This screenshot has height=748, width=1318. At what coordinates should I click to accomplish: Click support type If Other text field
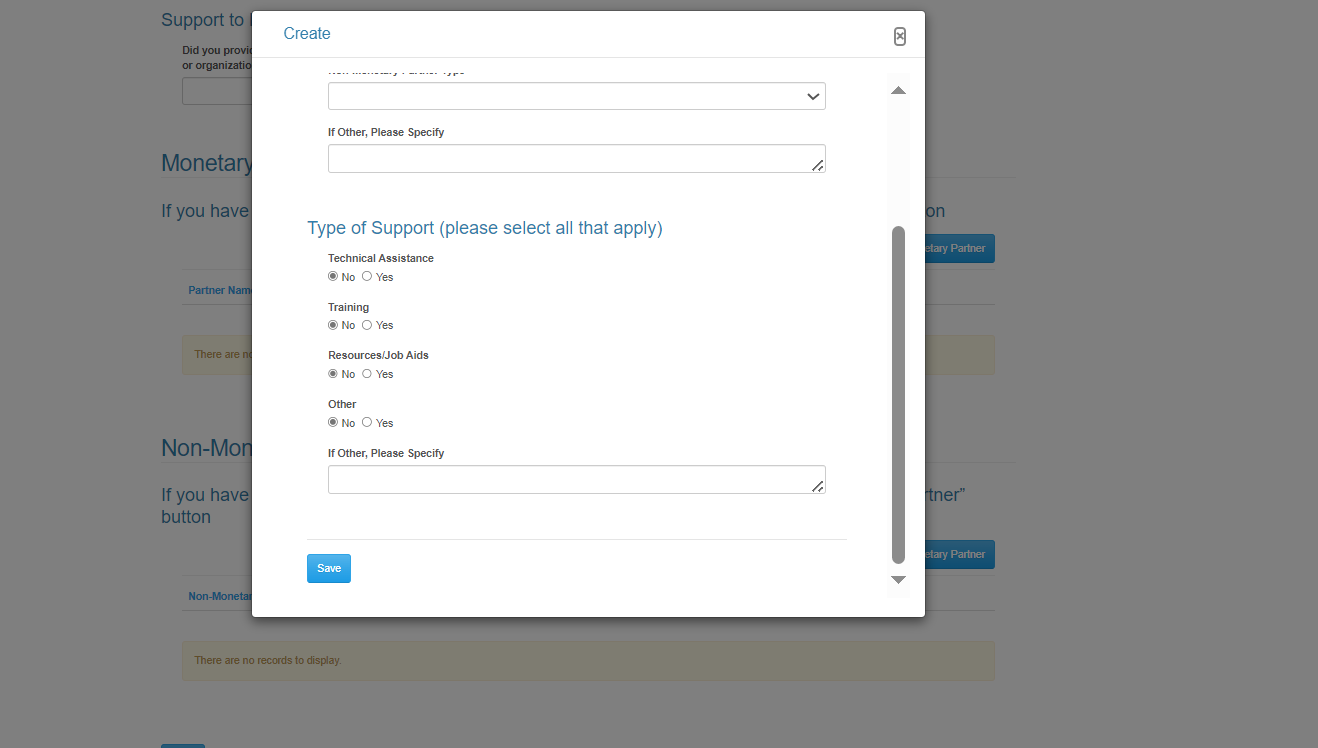pyautogui.click(x=570, y=479)
